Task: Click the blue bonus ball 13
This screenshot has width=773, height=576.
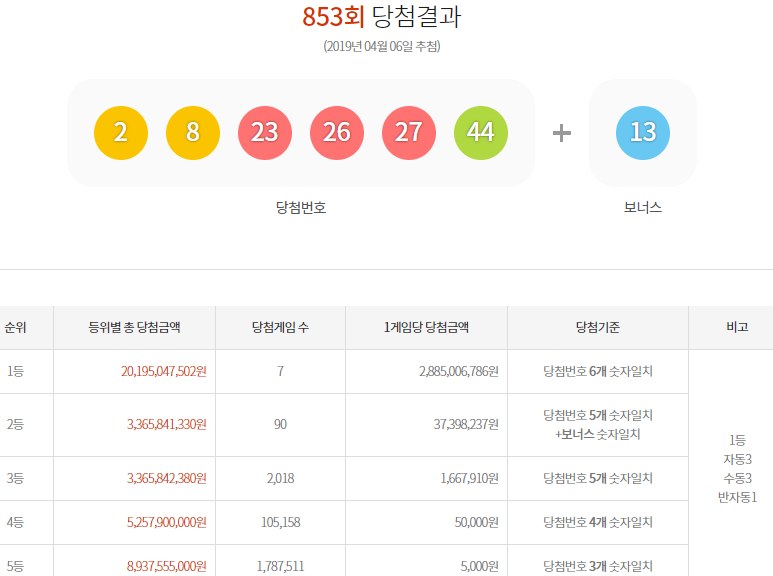Action: [x=643, y=133]
